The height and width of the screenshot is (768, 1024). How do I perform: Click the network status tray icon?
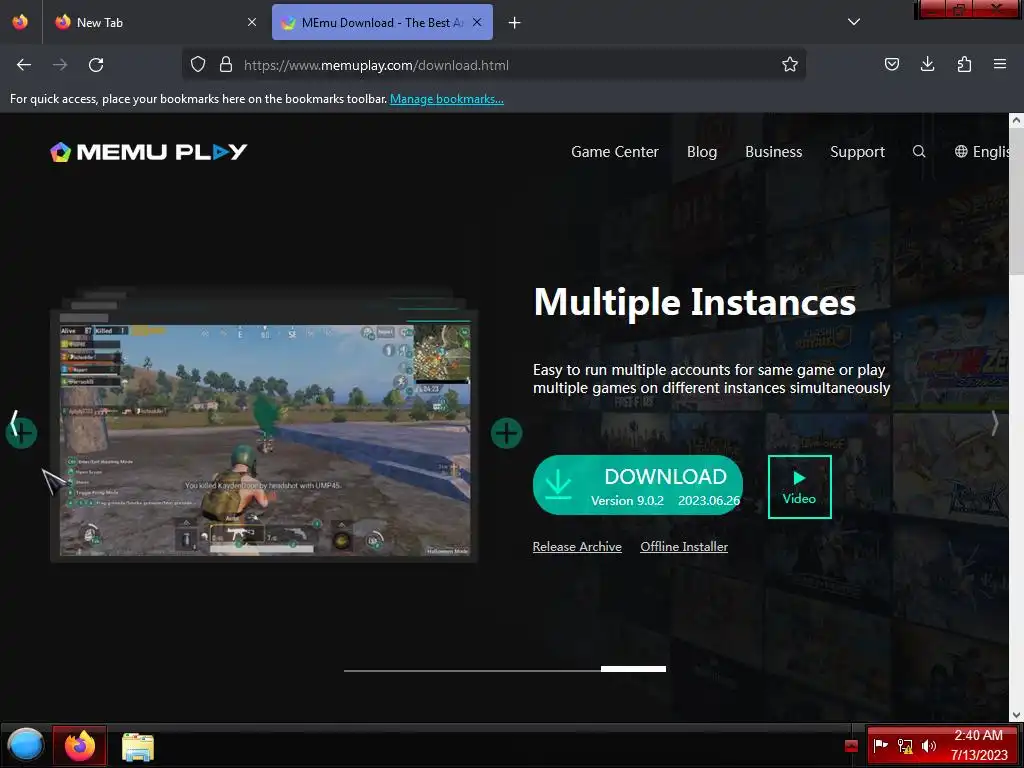click(x=905, y=746)
